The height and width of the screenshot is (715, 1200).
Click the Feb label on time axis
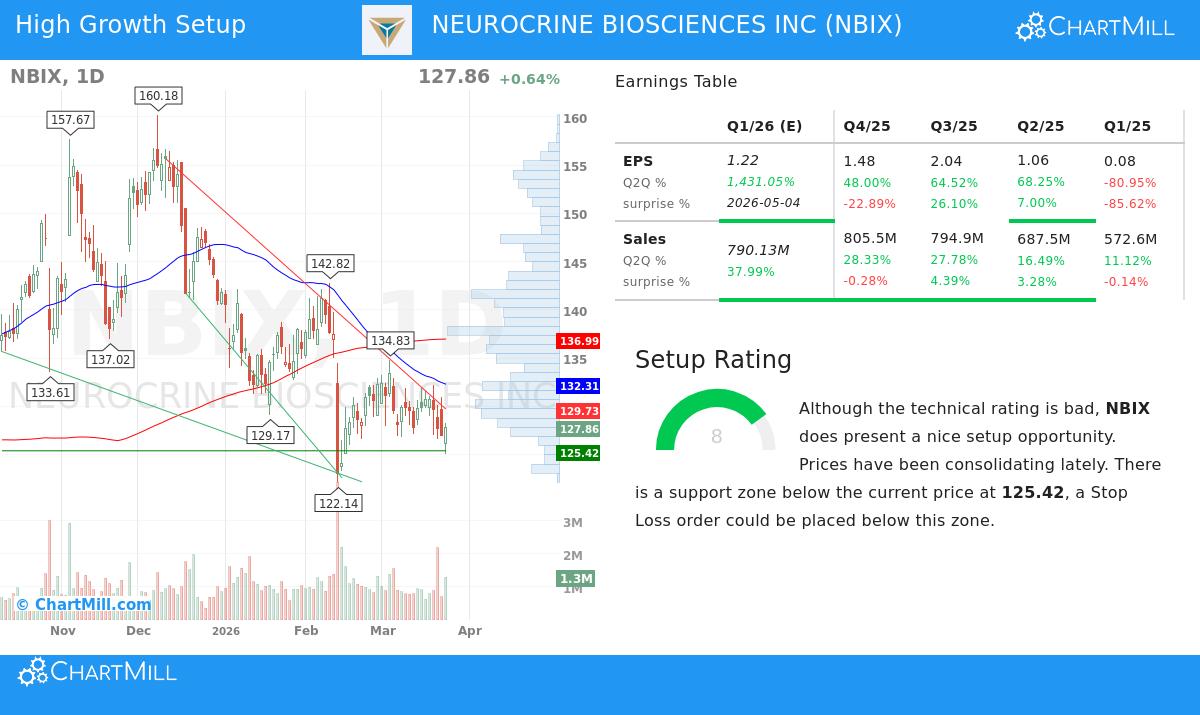click(306, 631)
